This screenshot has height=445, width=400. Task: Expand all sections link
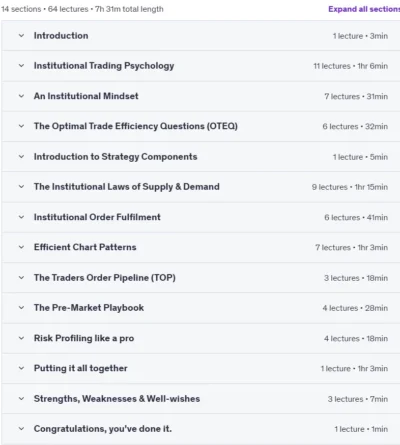364,9
